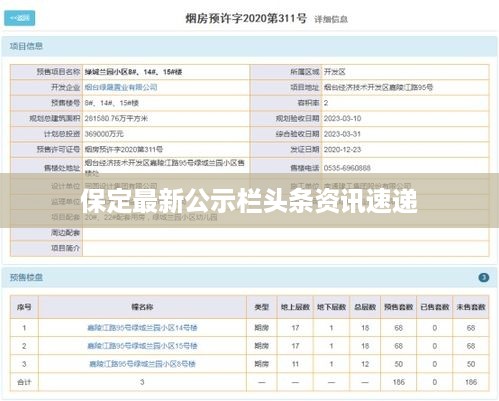Select permit number value in 预售许可证号 row
The width and height of the screenshot is (499, 401).
click(124, 149)
